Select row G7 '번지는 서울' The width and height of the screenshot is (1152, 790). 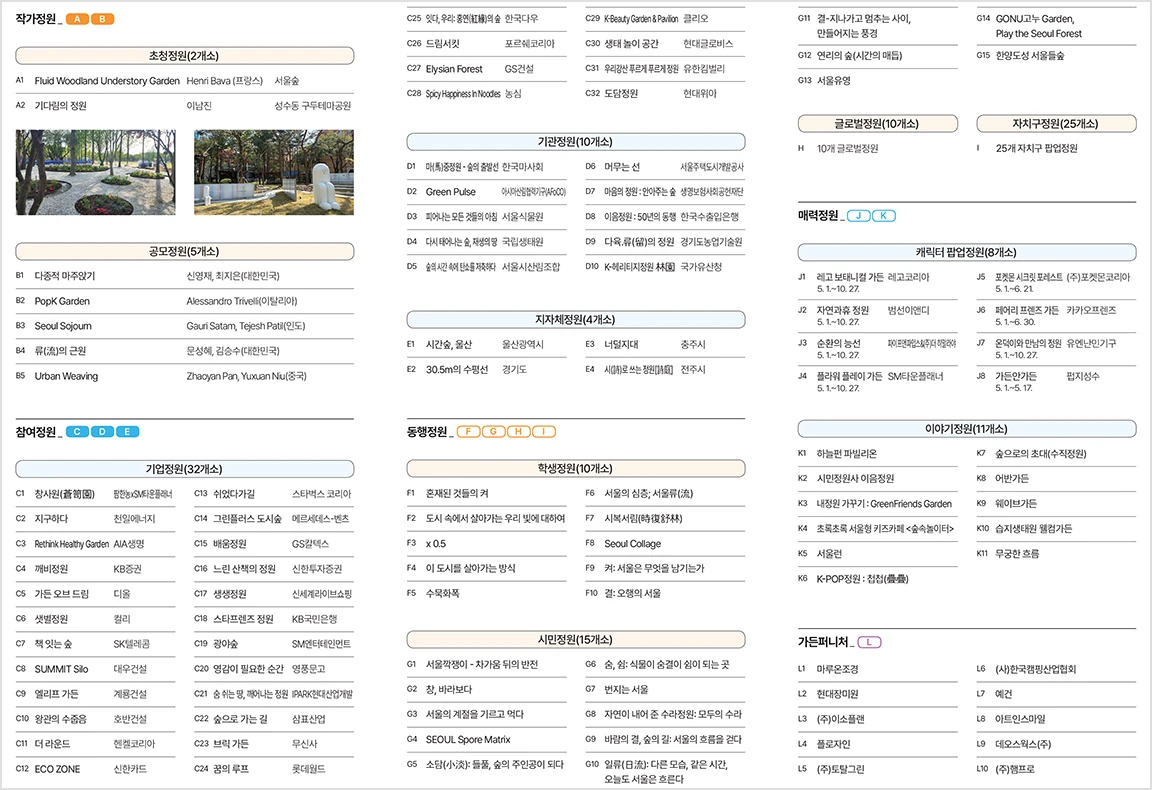point(665,689)
